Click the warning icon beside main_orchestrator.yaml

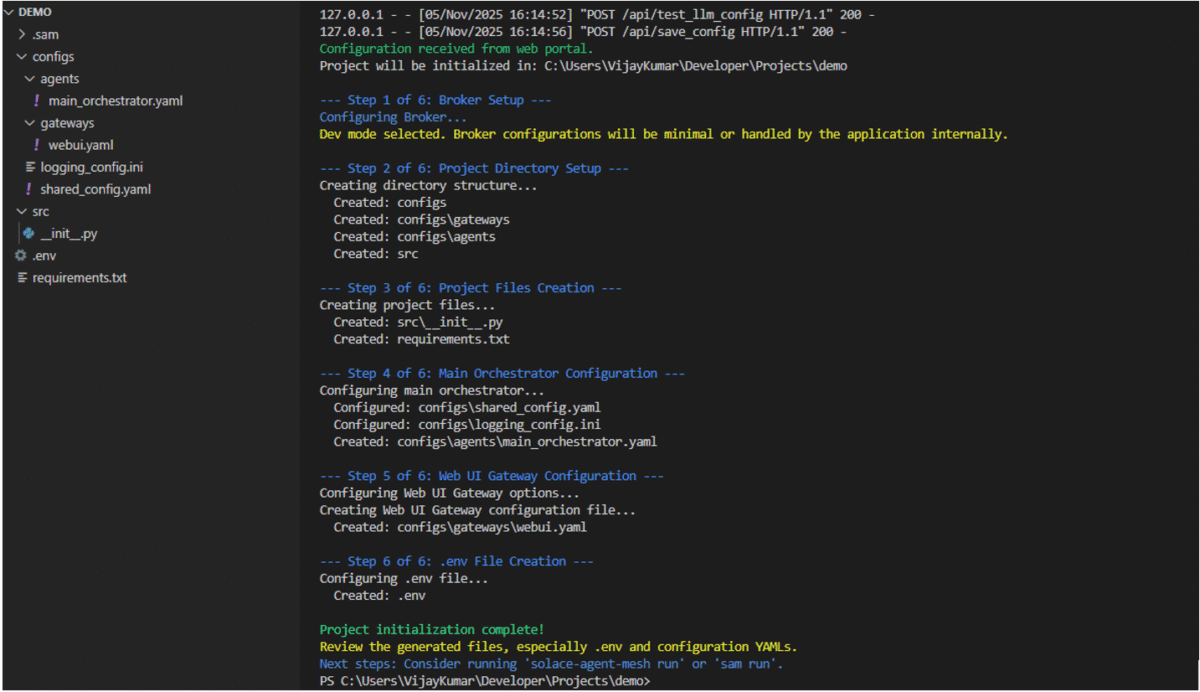(39, 100)
